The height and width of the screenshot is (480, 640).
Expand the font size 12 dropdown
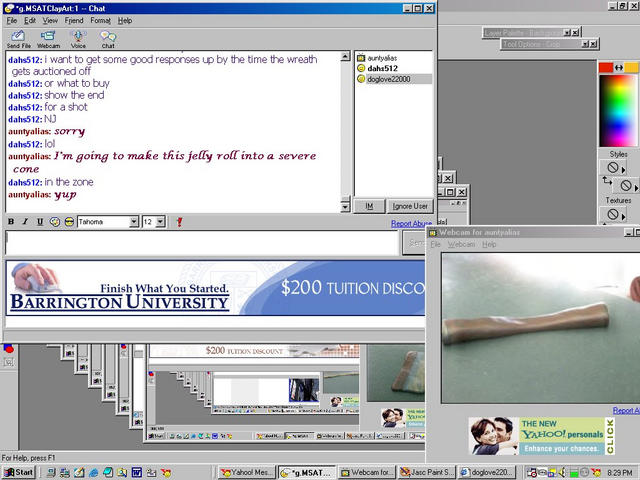(161, 222)
